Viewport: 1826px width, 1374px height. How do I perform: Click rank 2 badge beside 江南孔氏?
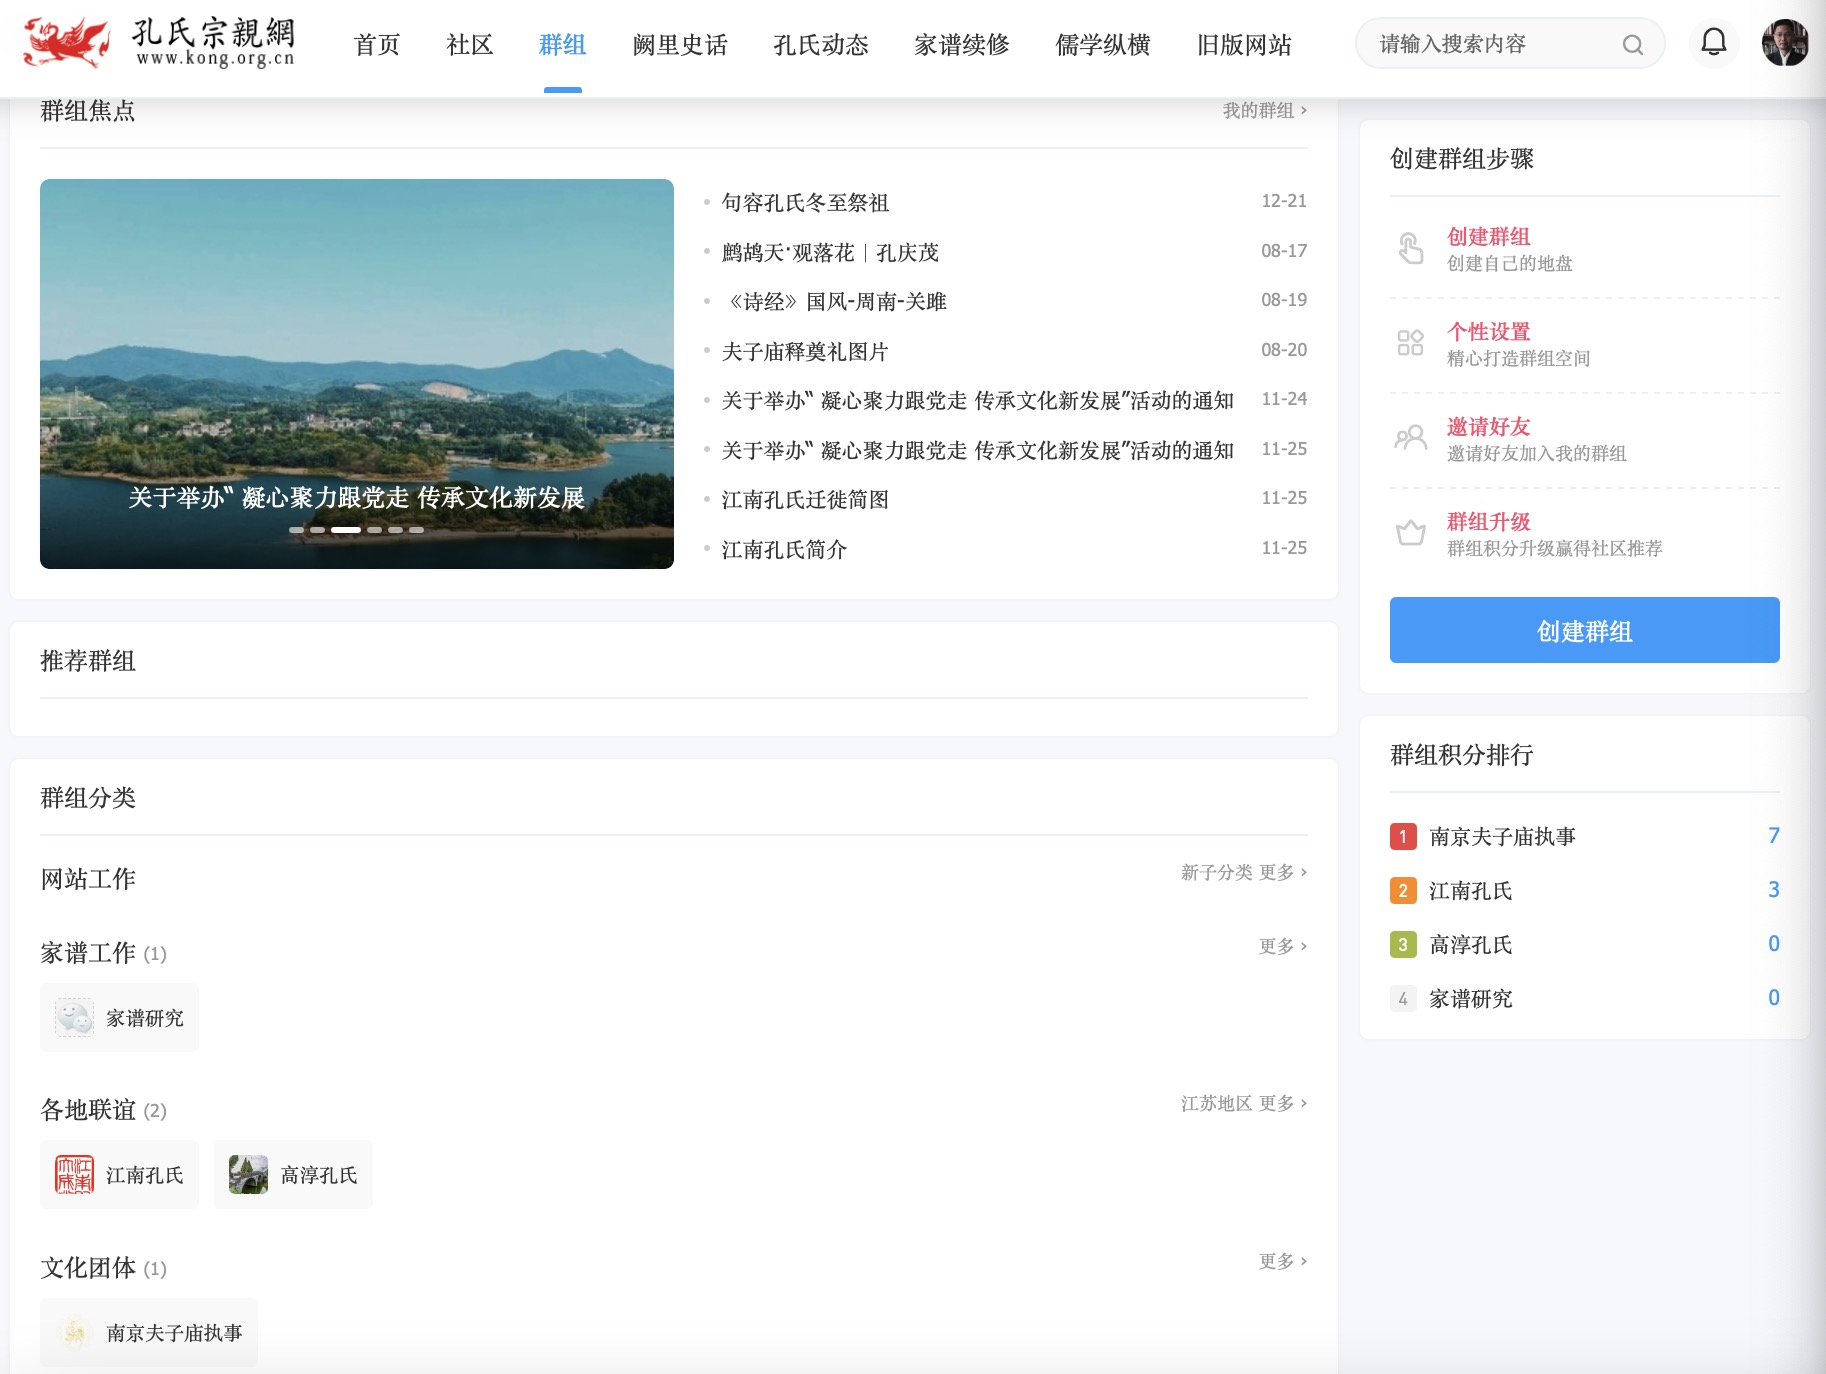[1403, 890]
